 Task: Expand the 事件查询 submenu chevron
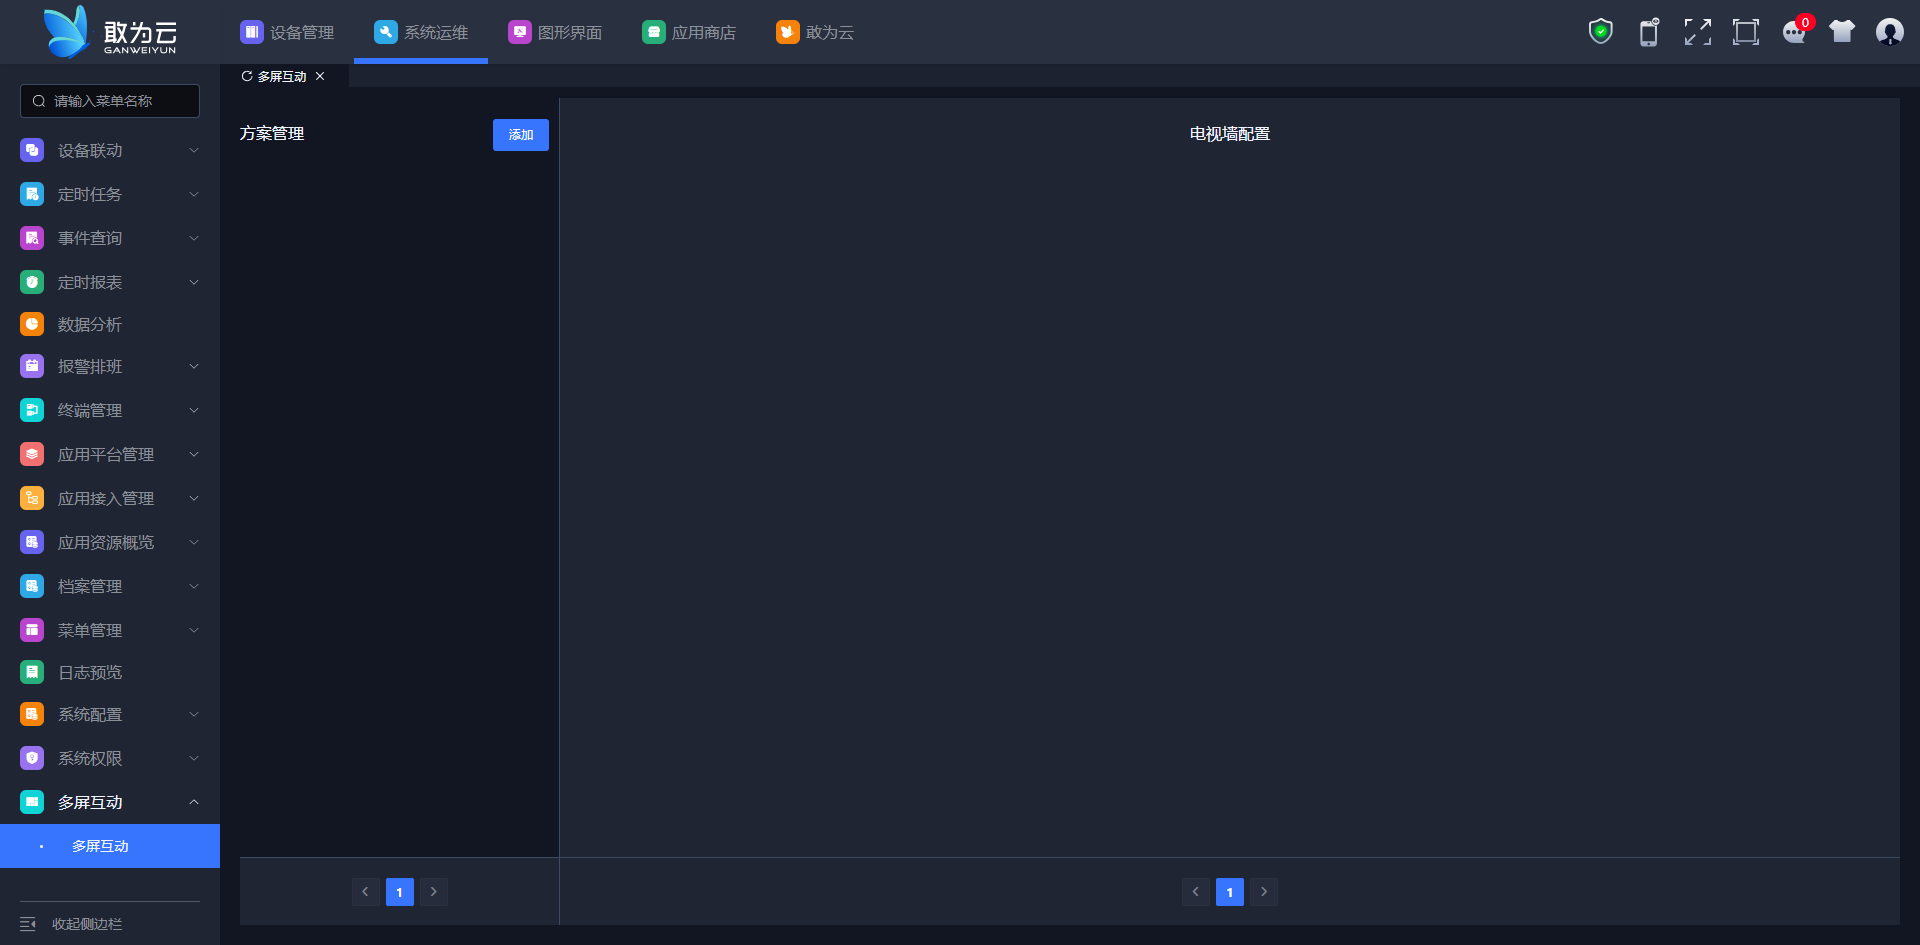click(x=194, y=238)
